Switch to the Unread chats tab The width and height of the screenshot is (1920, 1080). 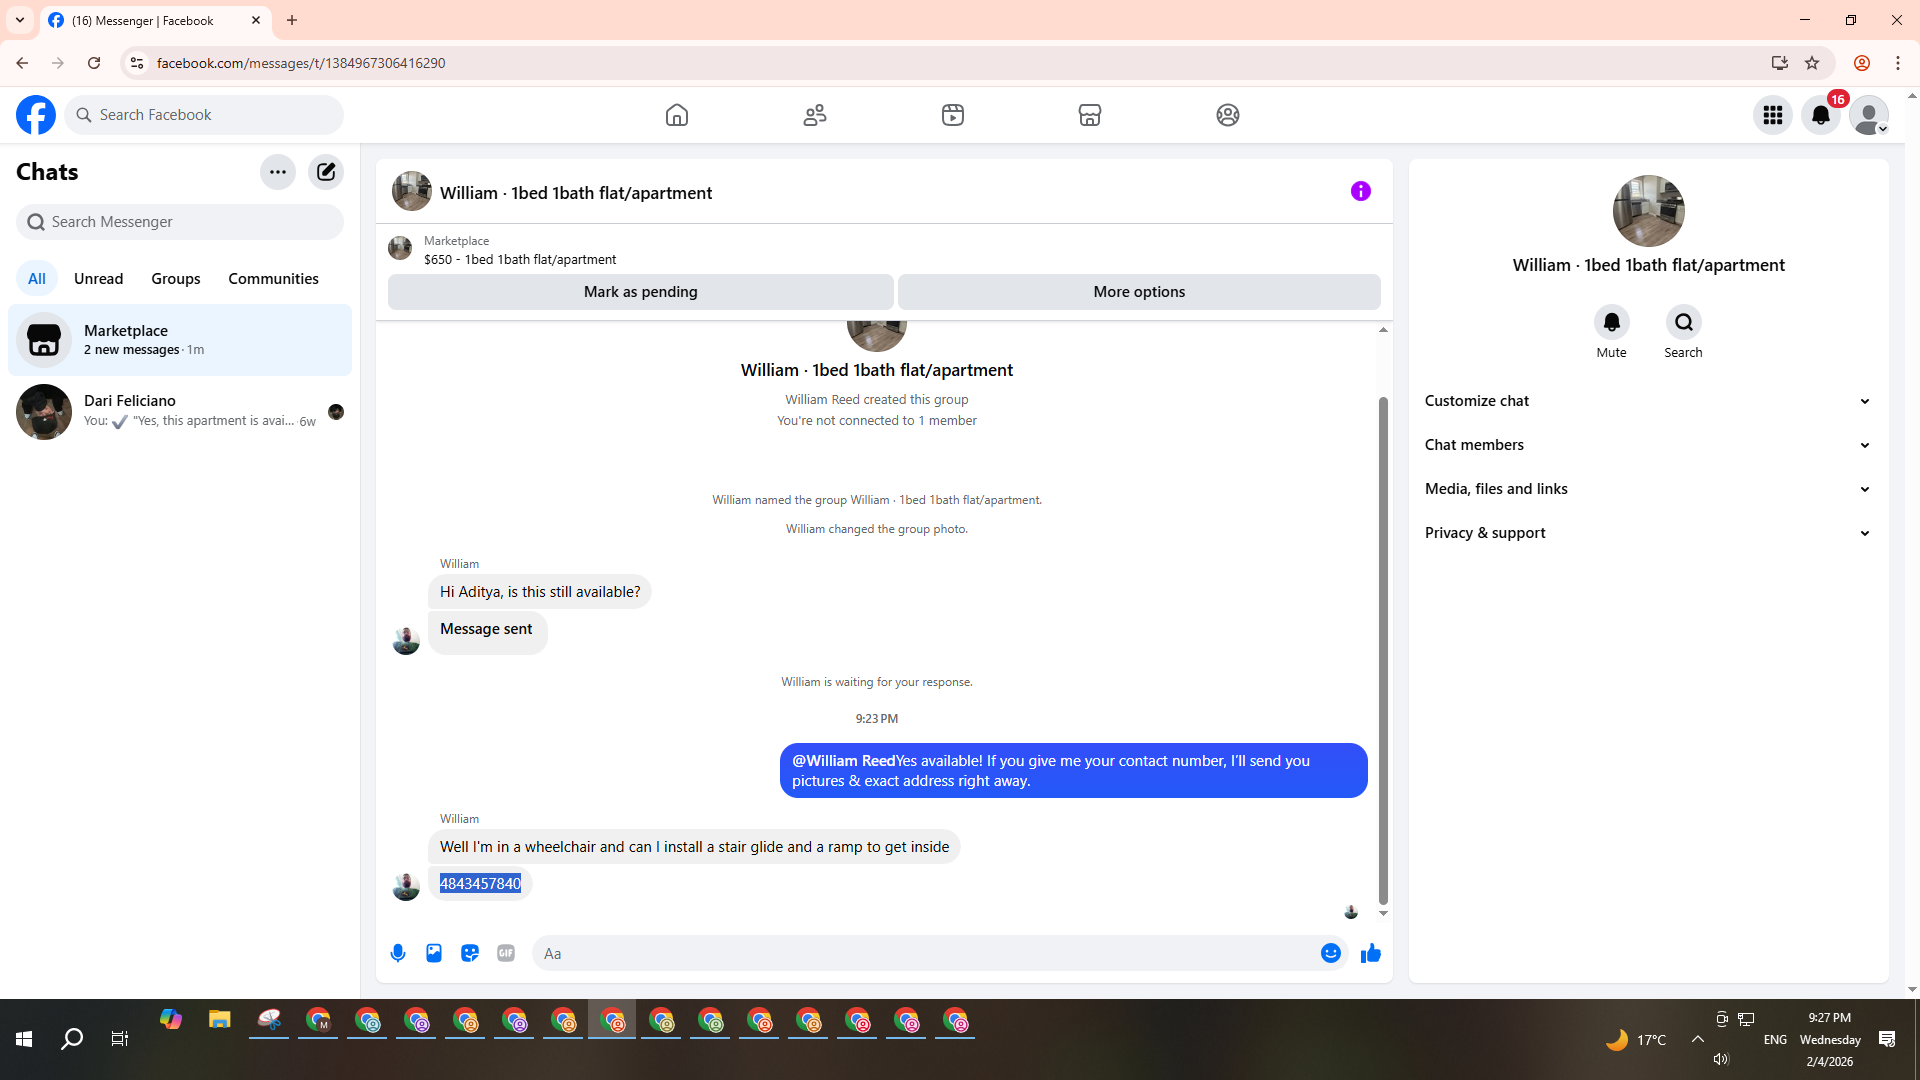tap(98, 279)
